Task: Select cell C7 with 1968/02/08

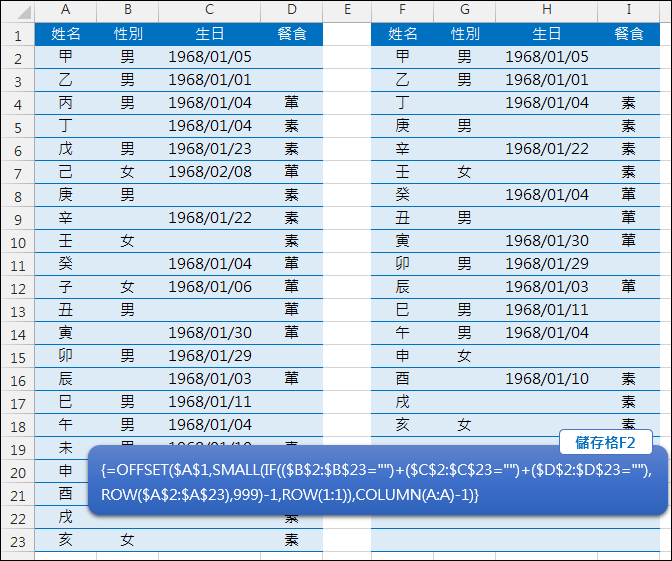Action: coord(210,172)
